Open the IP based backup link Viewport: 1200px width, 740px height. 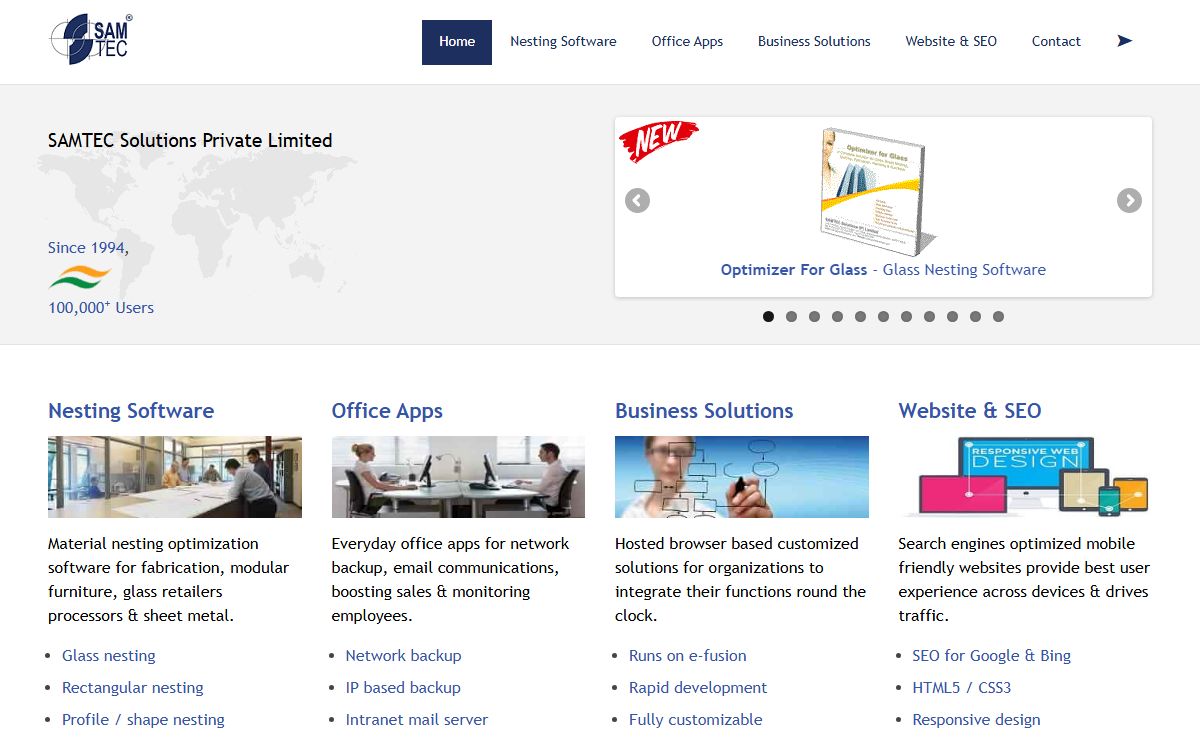coord(403,688)
